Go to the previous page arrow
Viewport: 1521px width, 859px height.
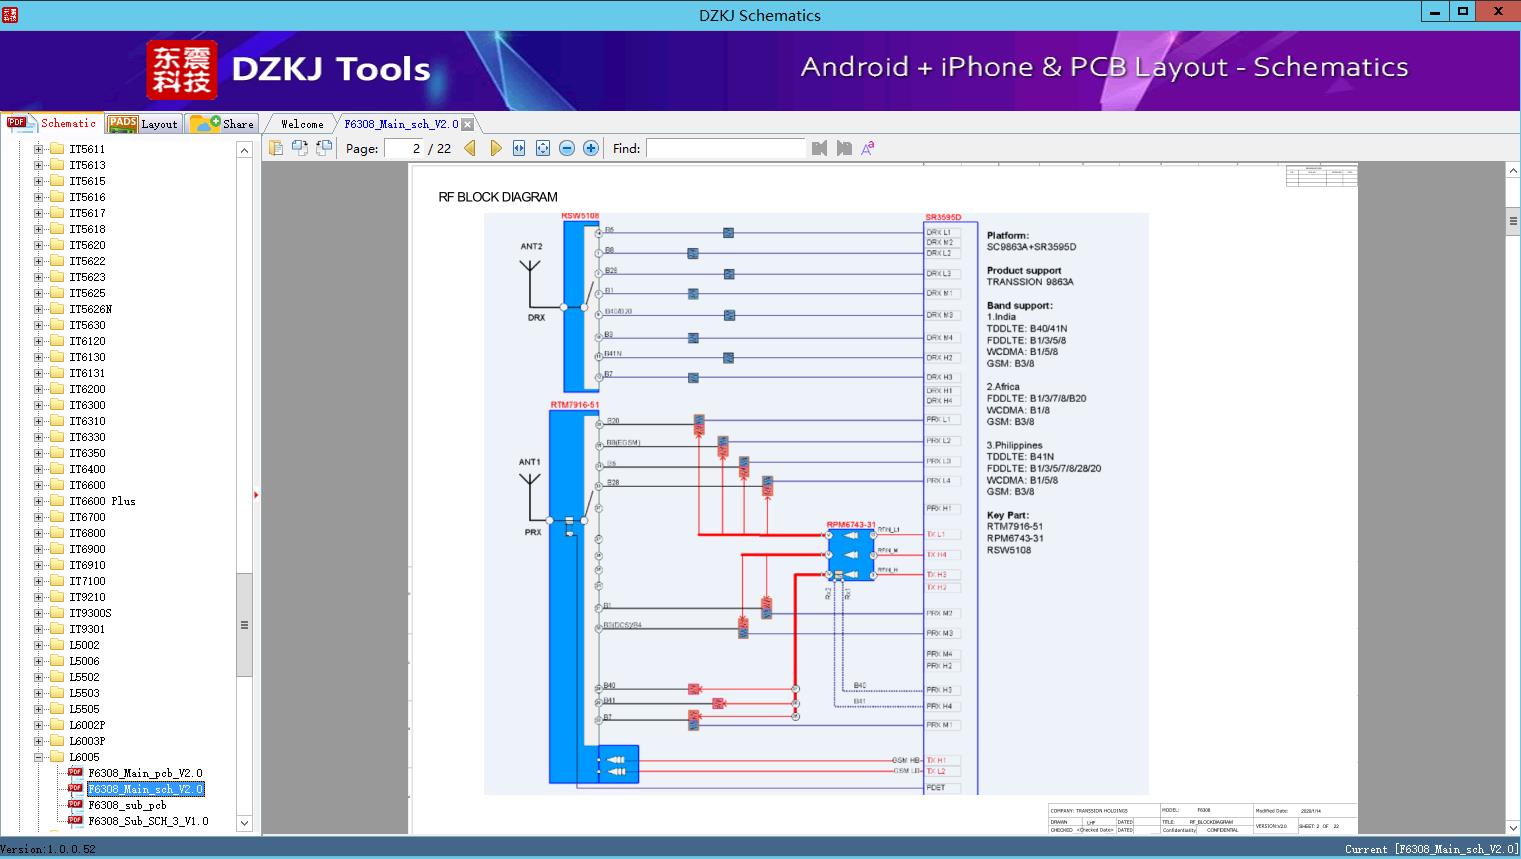(x=470, y=148)
